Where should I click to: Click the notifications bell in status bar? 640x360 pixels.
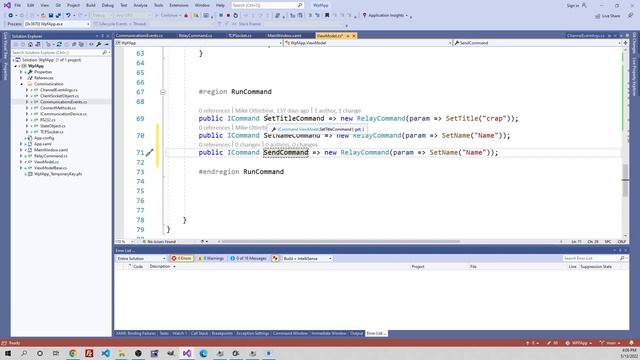coord(631,343)
